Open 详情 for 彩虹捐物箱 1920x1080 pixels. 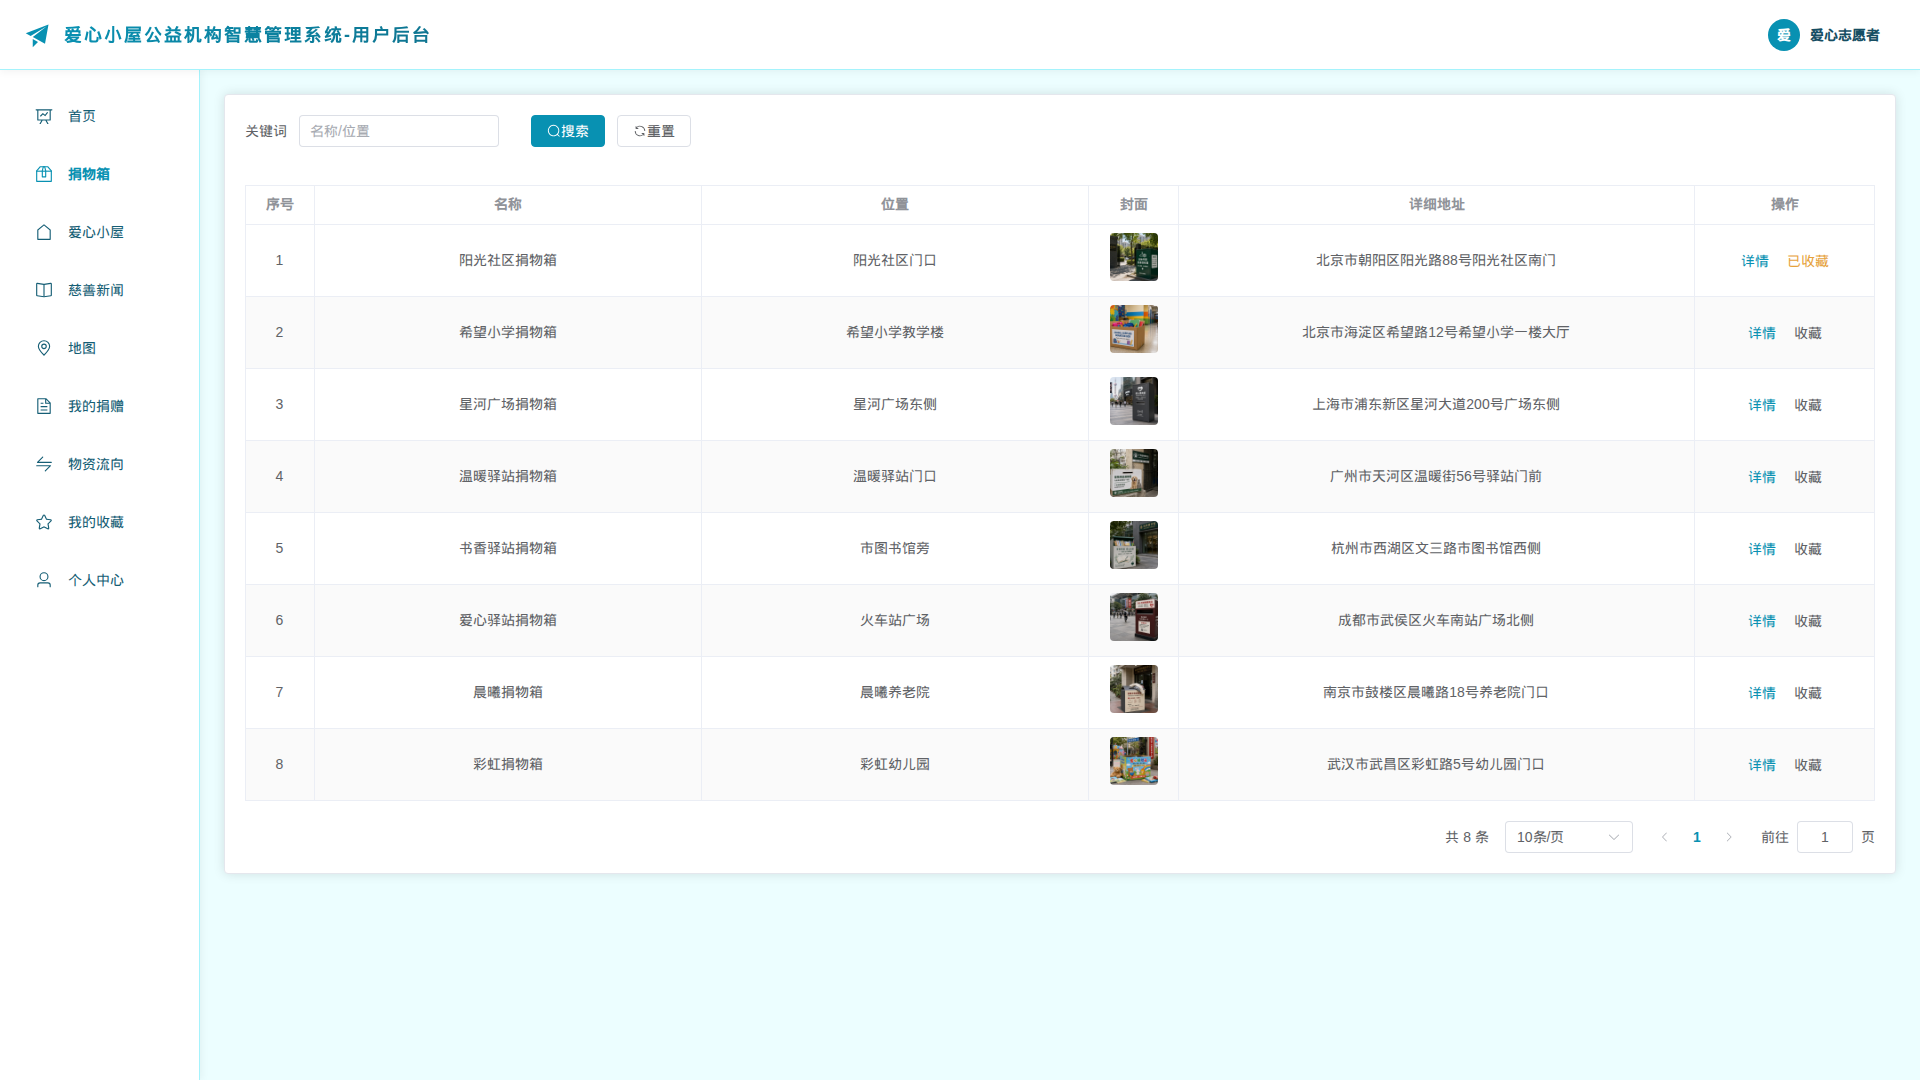(1762, 765)
